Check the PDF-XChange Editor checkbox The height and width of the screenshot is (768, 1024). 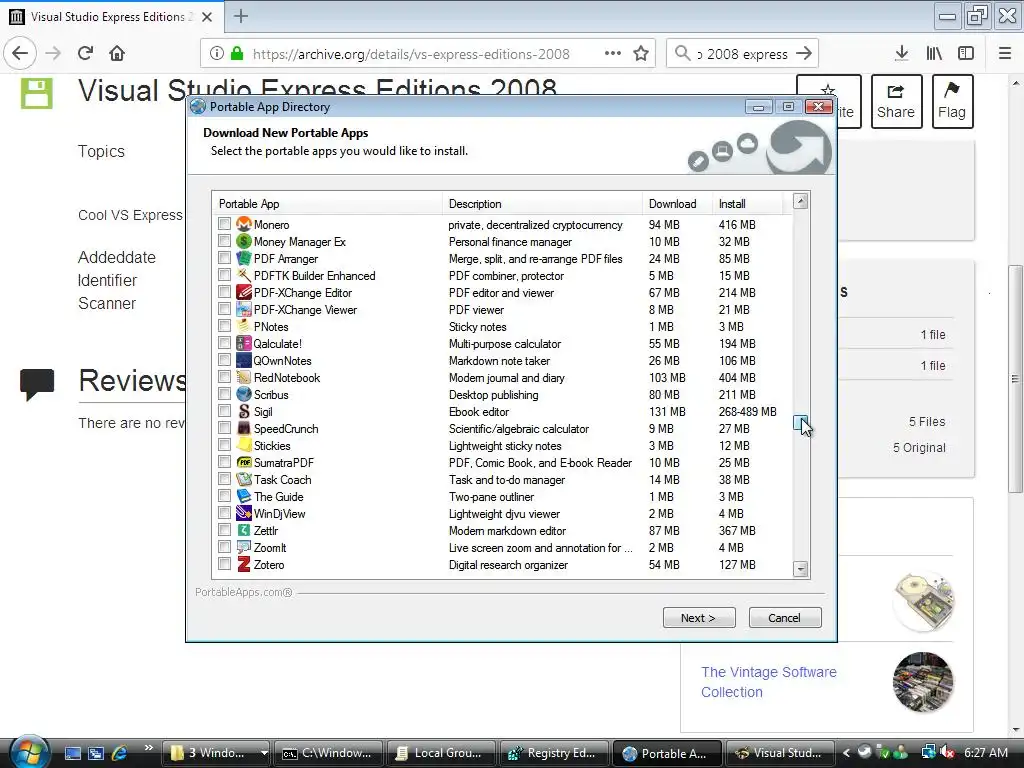(225, 292)
